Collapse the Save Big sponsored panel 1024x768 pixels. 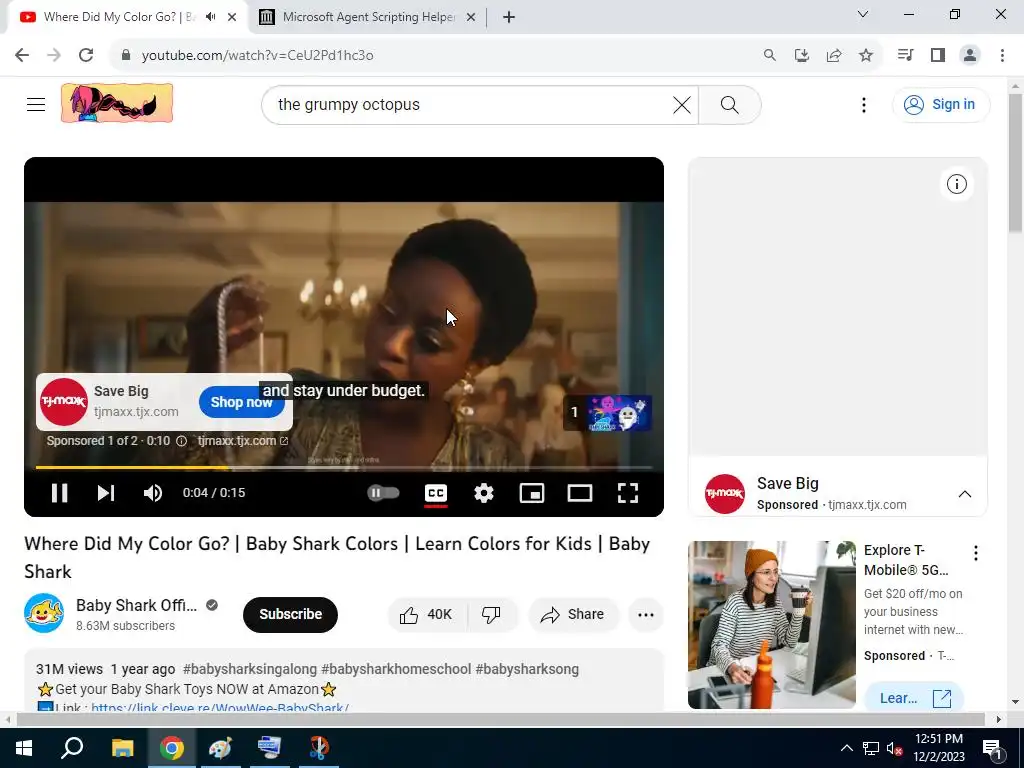(965, 494)
